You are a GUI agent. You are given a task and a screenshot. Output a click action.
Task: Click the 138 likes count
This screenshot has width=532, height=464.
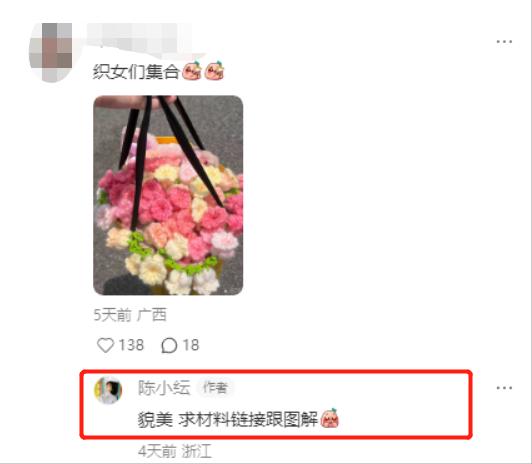coord(131,345)
